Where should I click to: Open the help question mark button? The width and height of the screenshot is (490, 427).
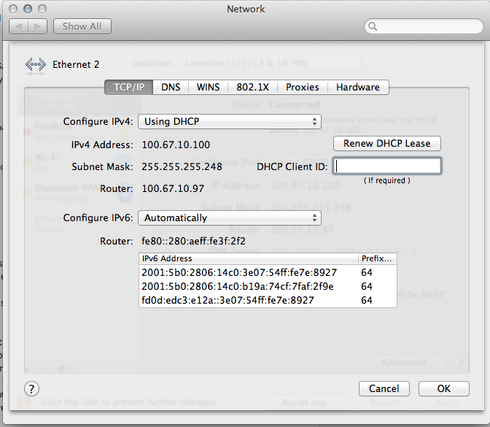tap(32, 389)
